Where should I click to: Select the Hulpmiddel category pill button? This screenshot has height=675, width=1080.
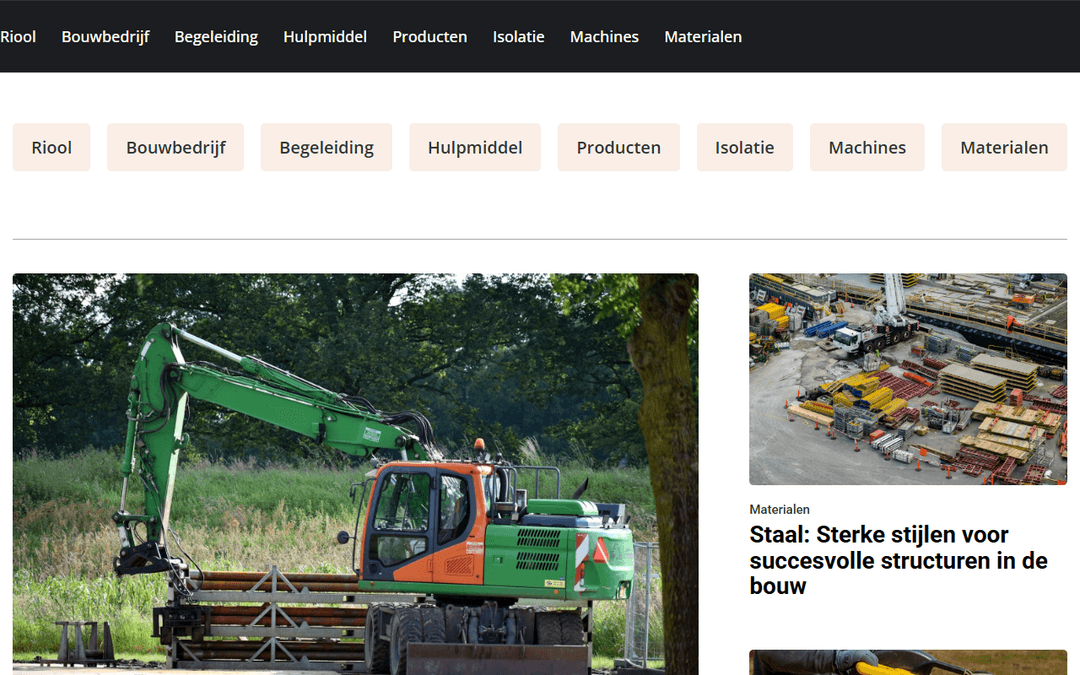click(475, 147)
